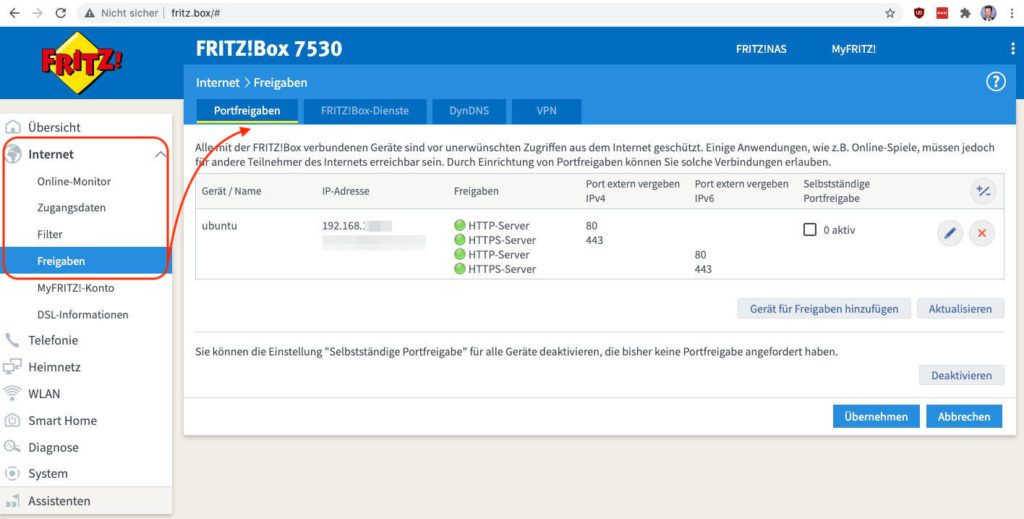1024x519 pixels.
Task: Edit ubuntu port sharing with pencil icon
Action: (x=950, y=233)
